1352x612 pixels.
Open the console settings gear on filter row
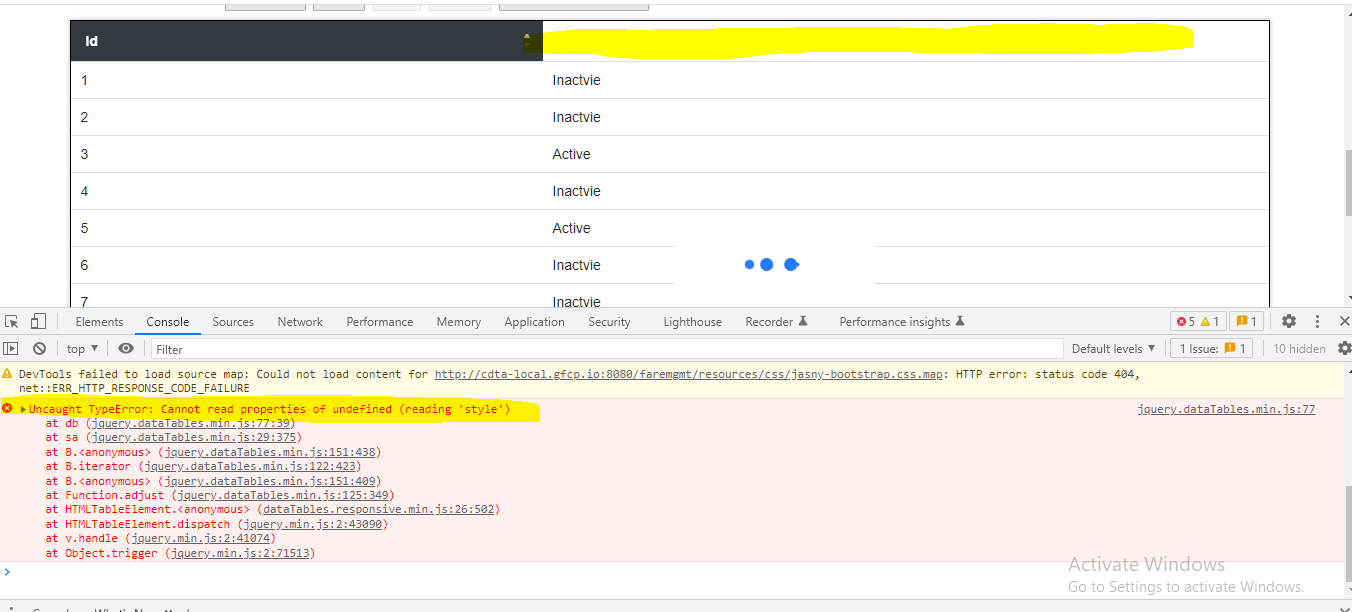[x=1344, y=348]
